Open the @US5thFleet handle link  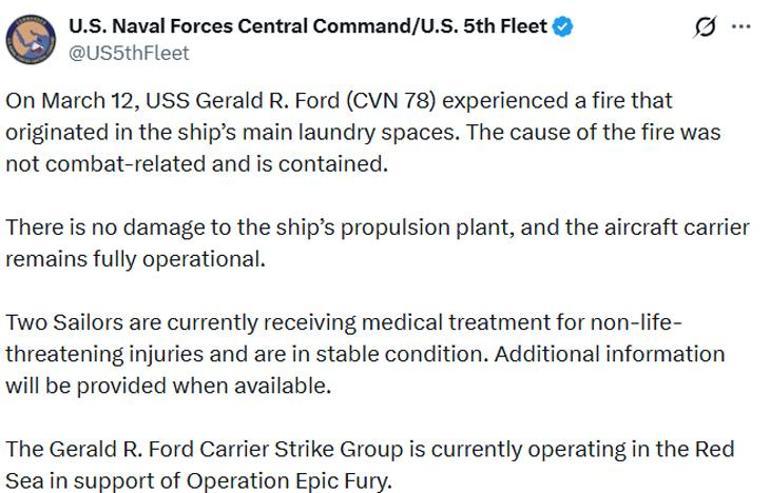pos(127,53)
